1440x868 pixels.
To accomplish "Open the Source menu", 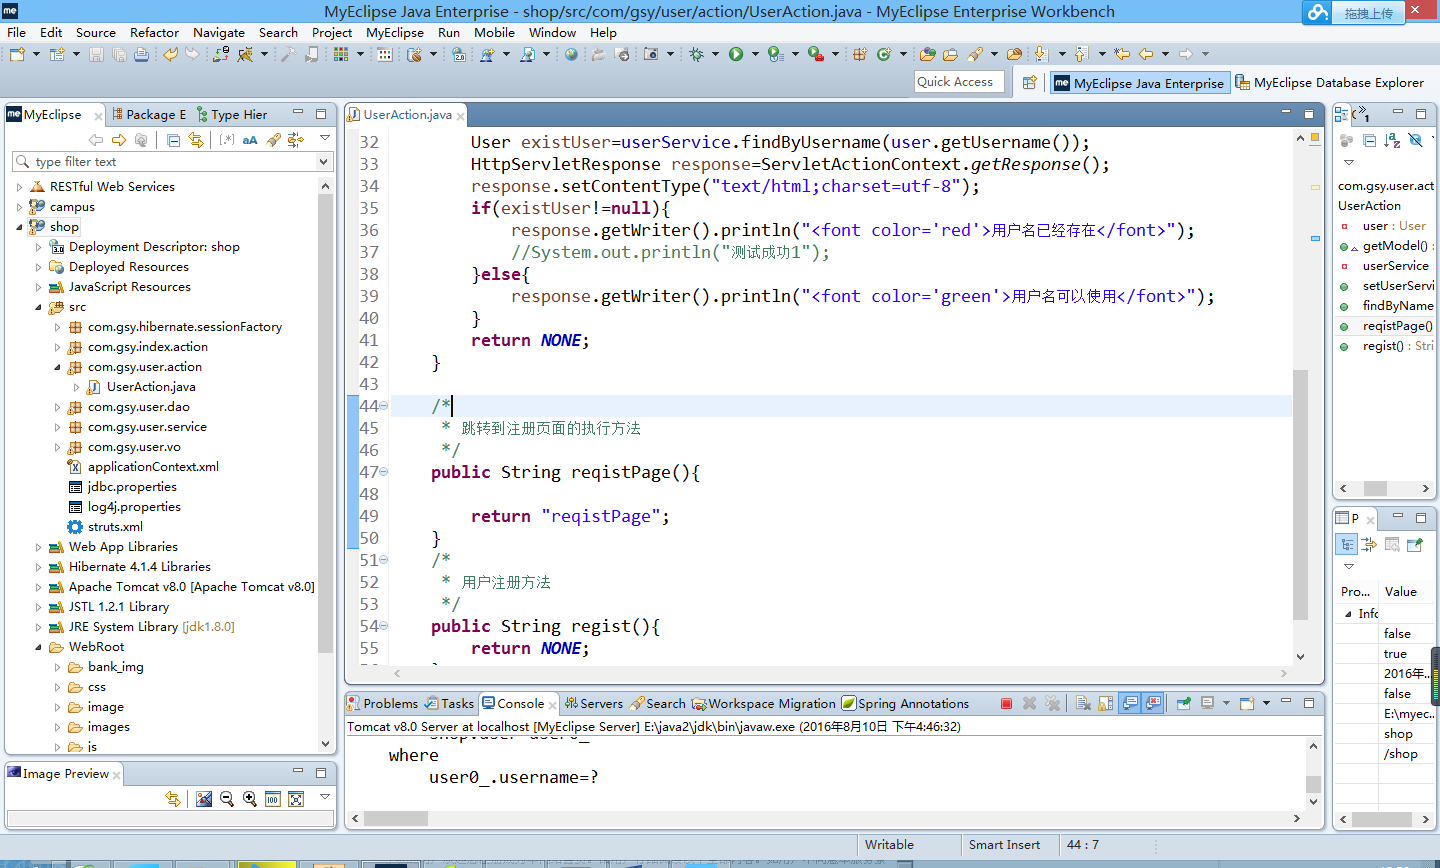I will [96, 32].
